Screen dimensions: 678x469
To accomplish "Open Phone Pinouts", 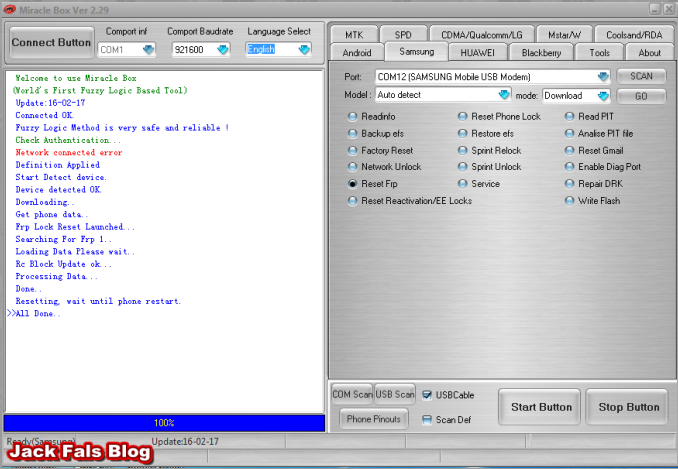I will (374, 419).
